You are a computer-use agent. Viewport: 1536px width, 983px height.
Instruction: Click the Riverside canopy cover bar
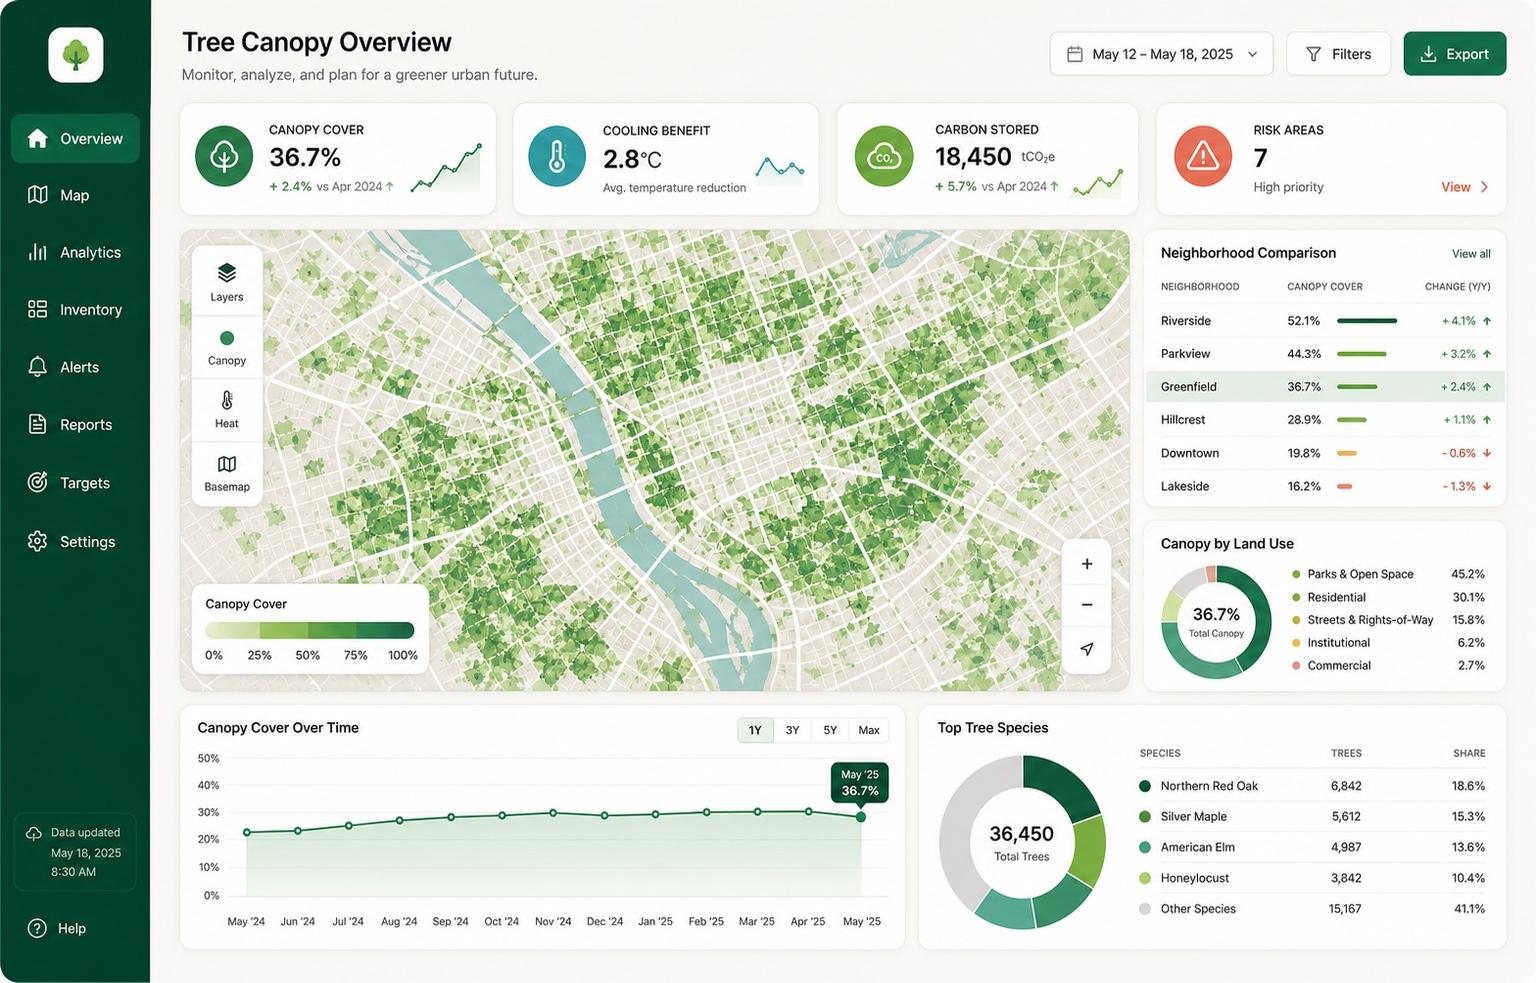coord(1367,321)
